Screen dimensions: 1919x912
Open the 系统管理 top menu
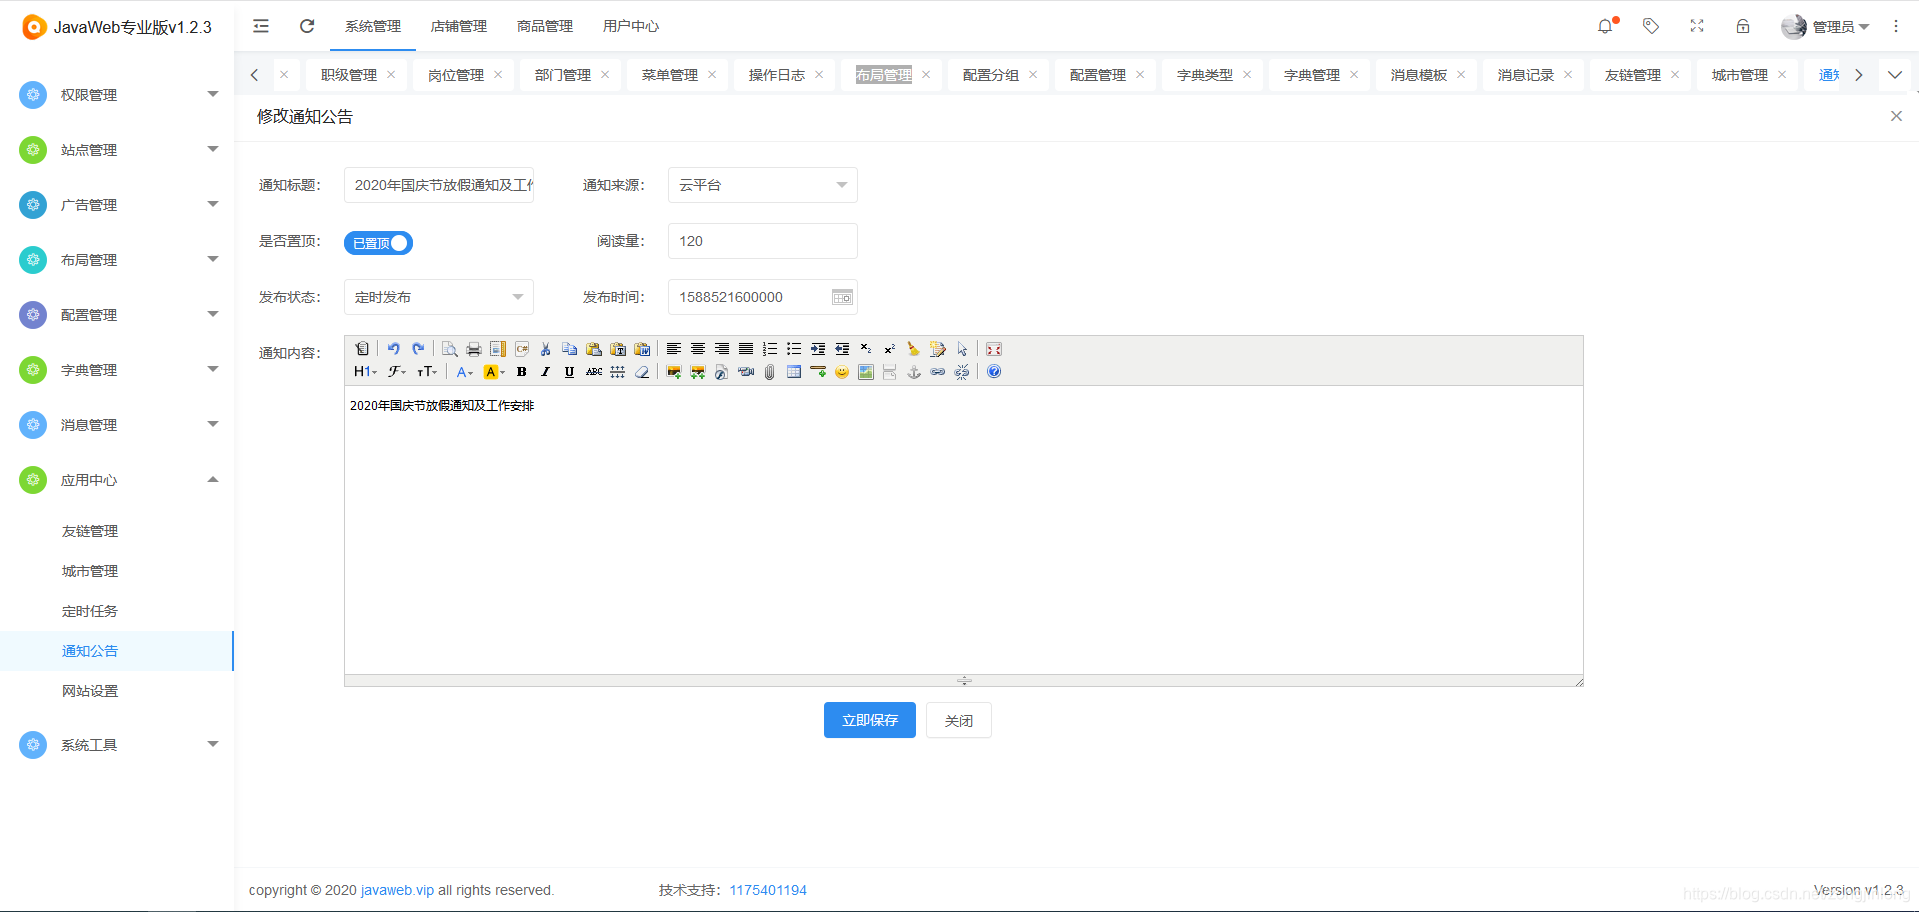[373, 26]
